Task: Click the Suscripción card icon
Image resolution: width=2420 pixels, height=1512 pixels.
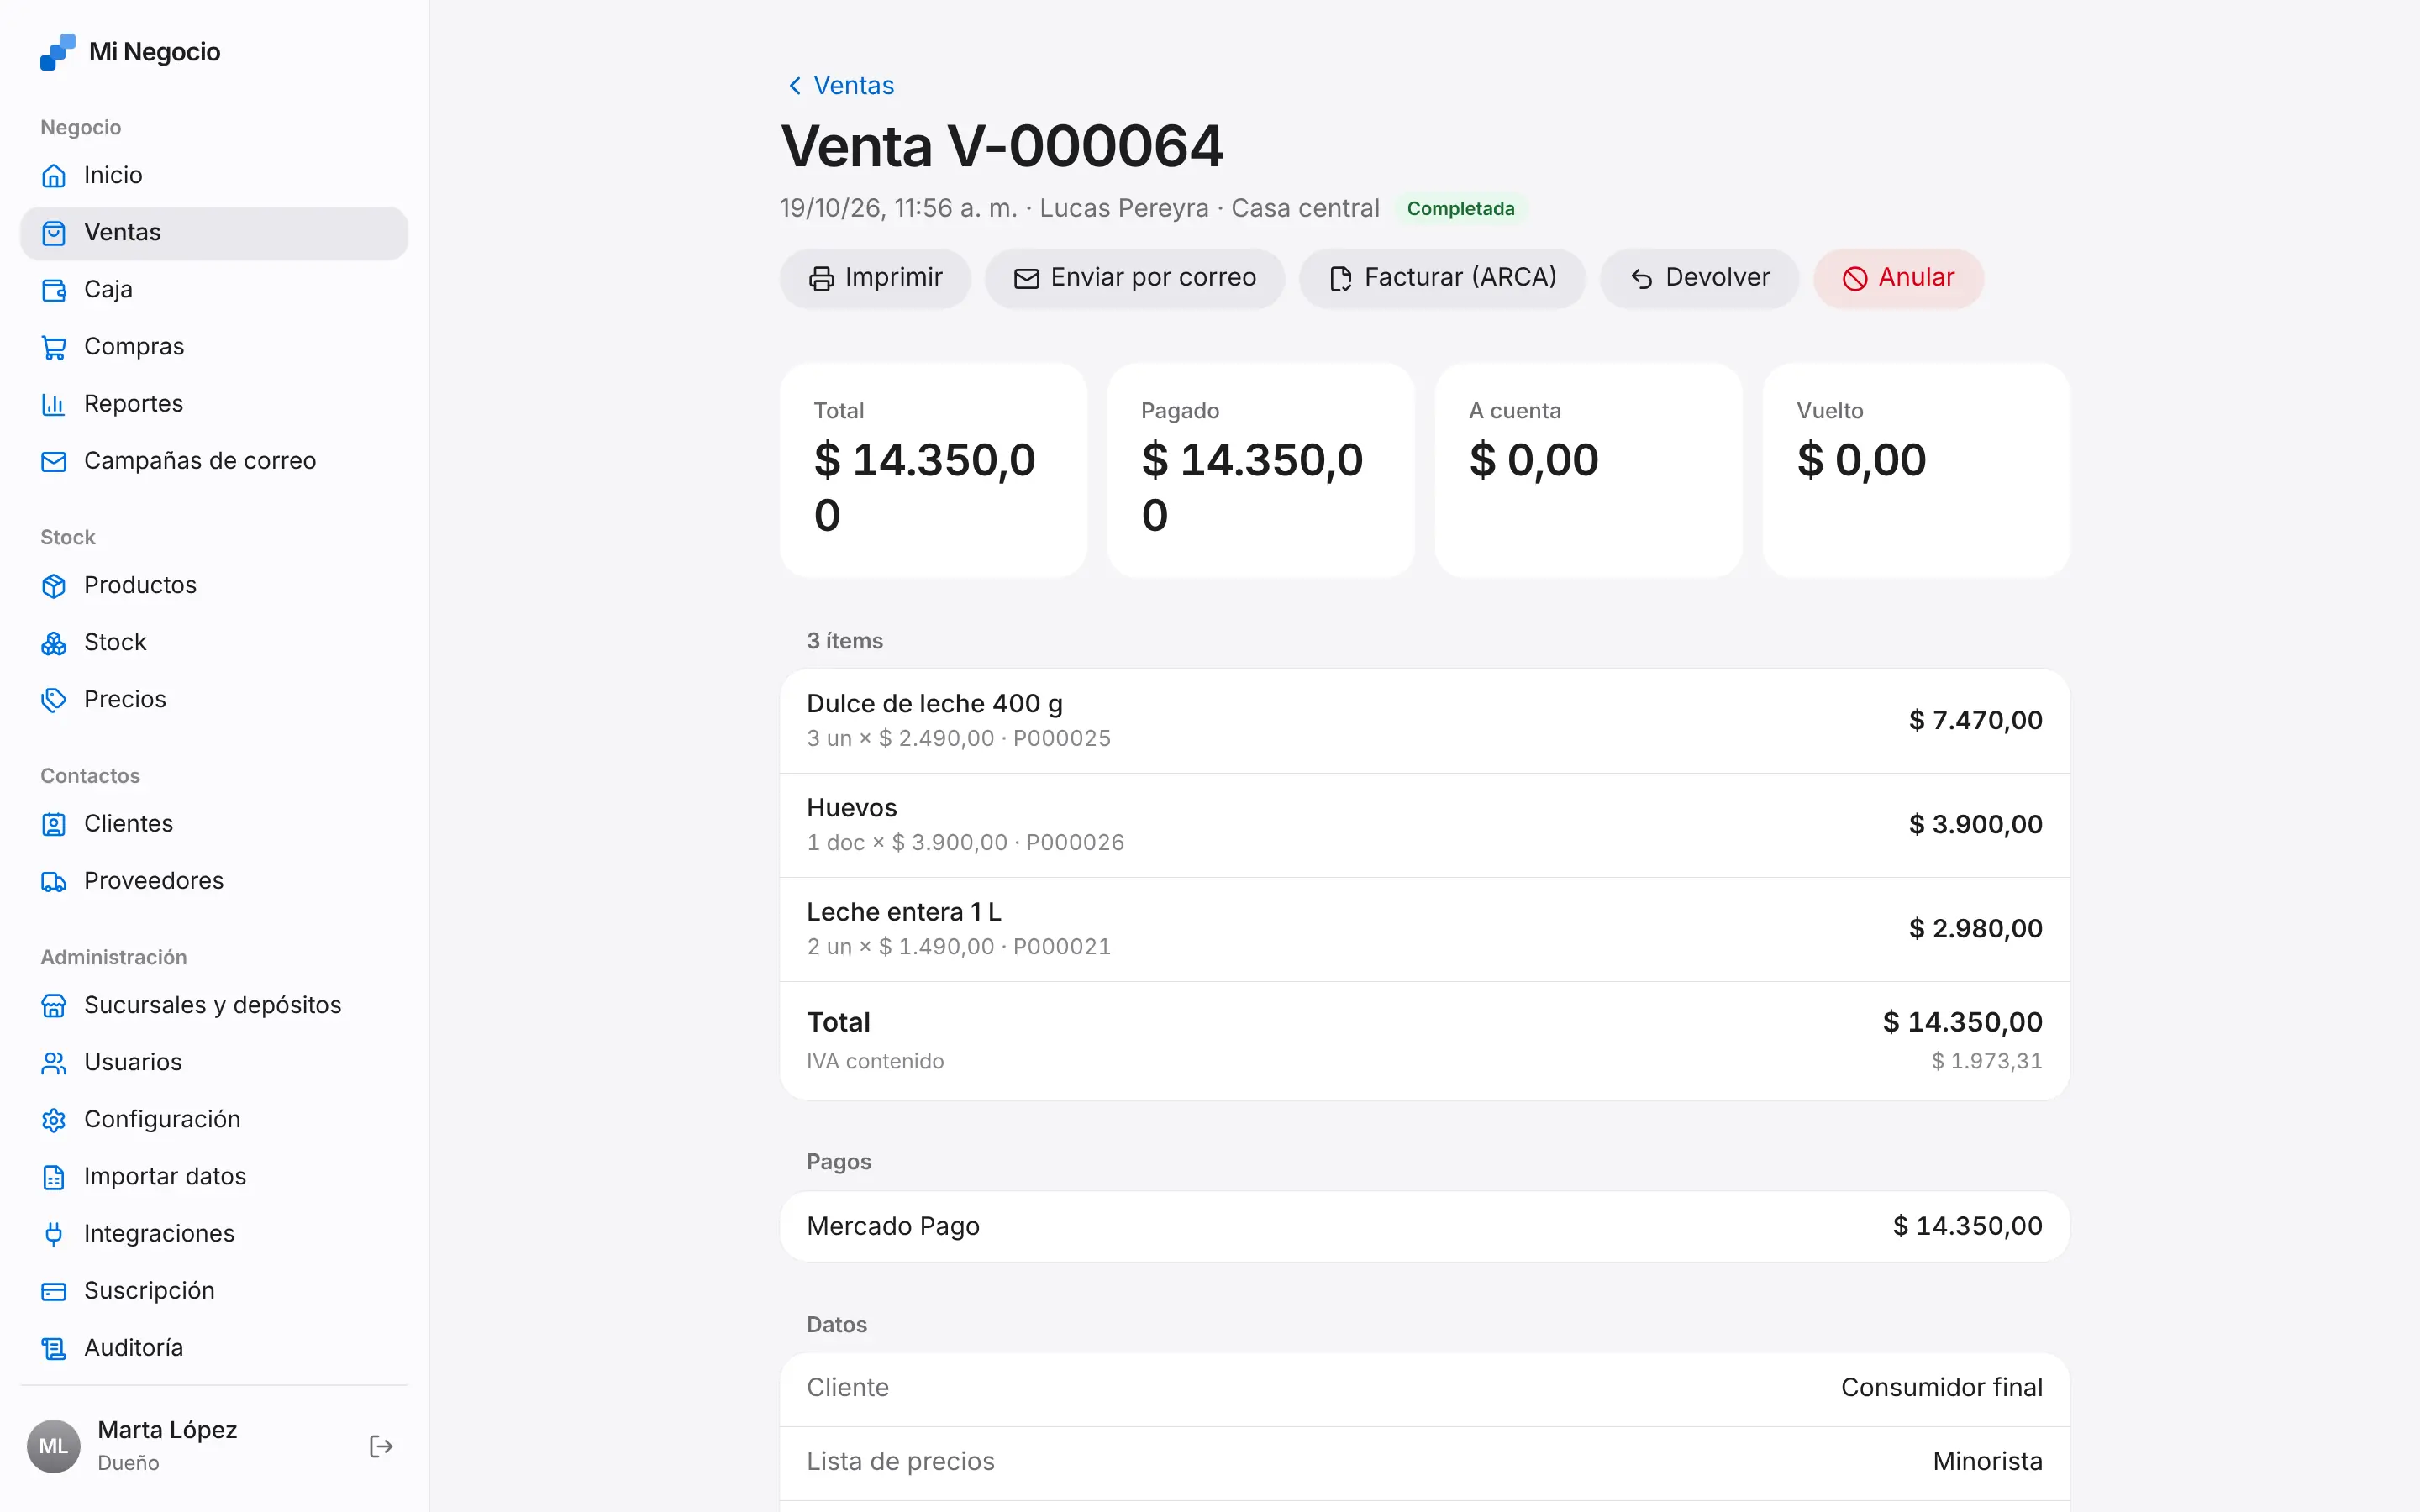Action: pyautogui.click(x=54, y=1291)
